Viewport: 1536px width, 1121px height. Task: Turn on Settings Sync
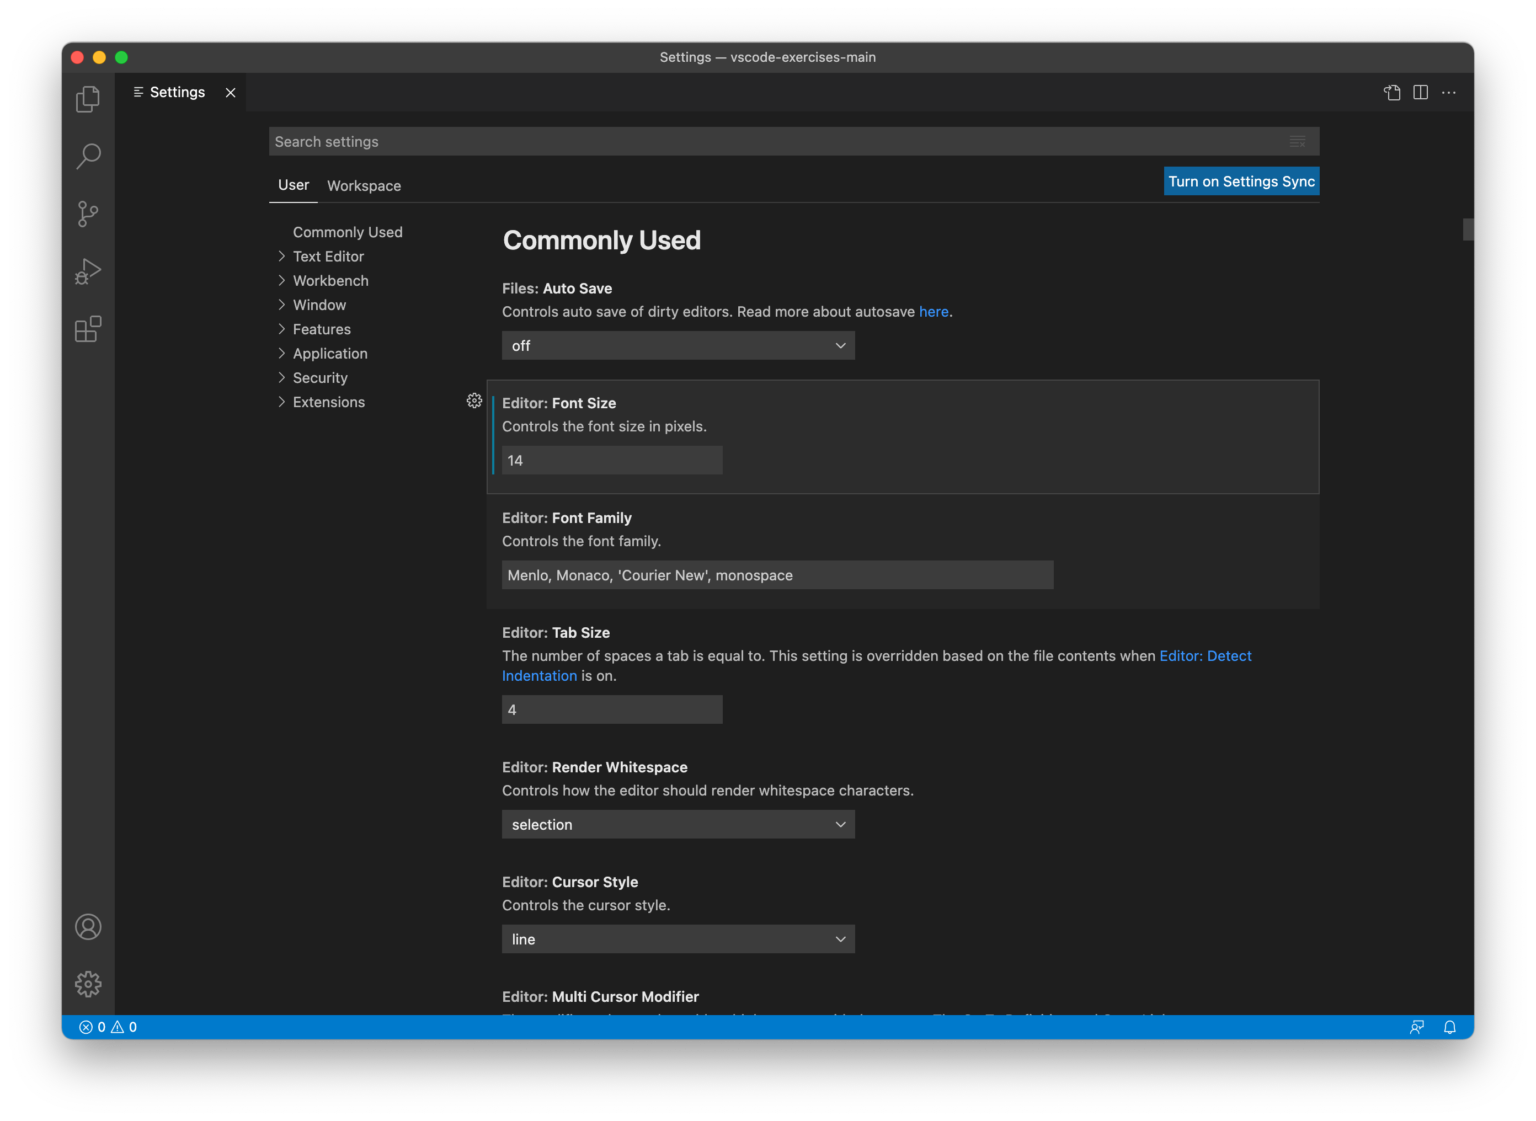coord(1241,181)
